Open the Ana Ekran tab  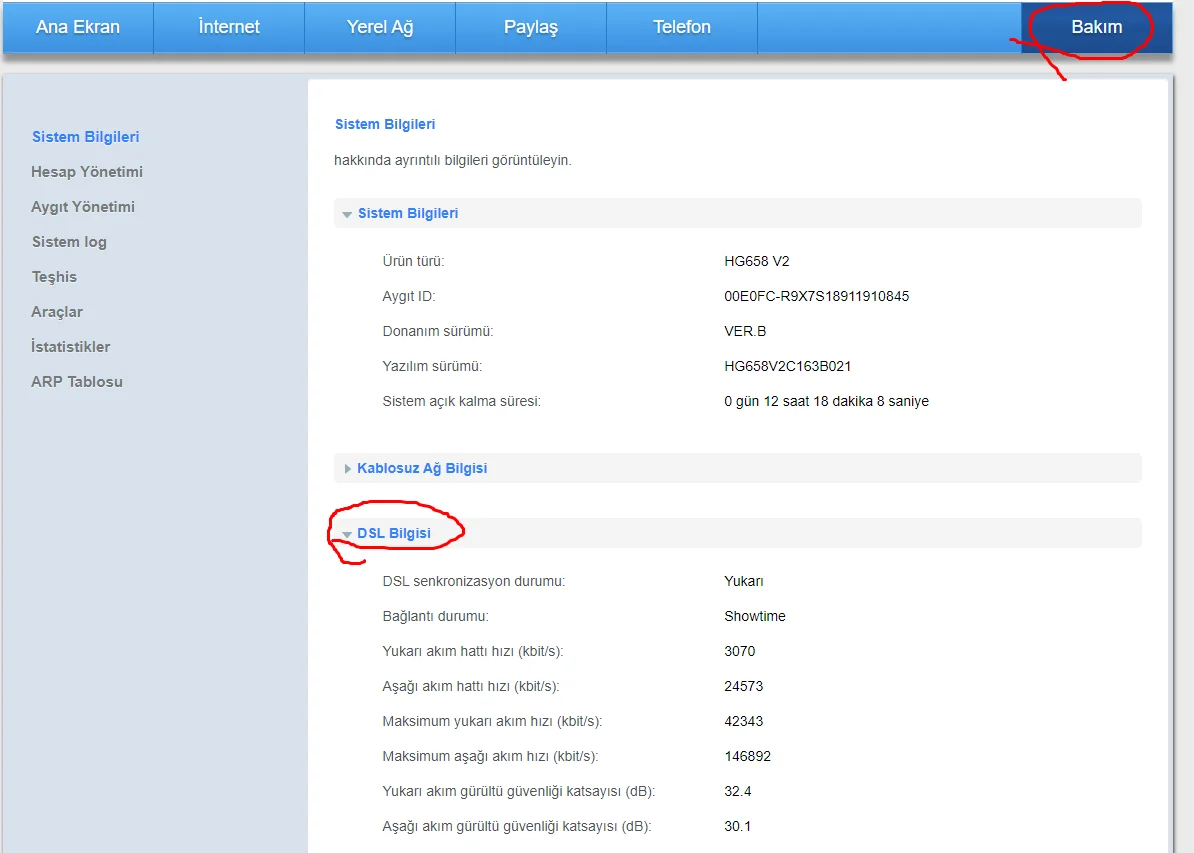tap(78, 27)
